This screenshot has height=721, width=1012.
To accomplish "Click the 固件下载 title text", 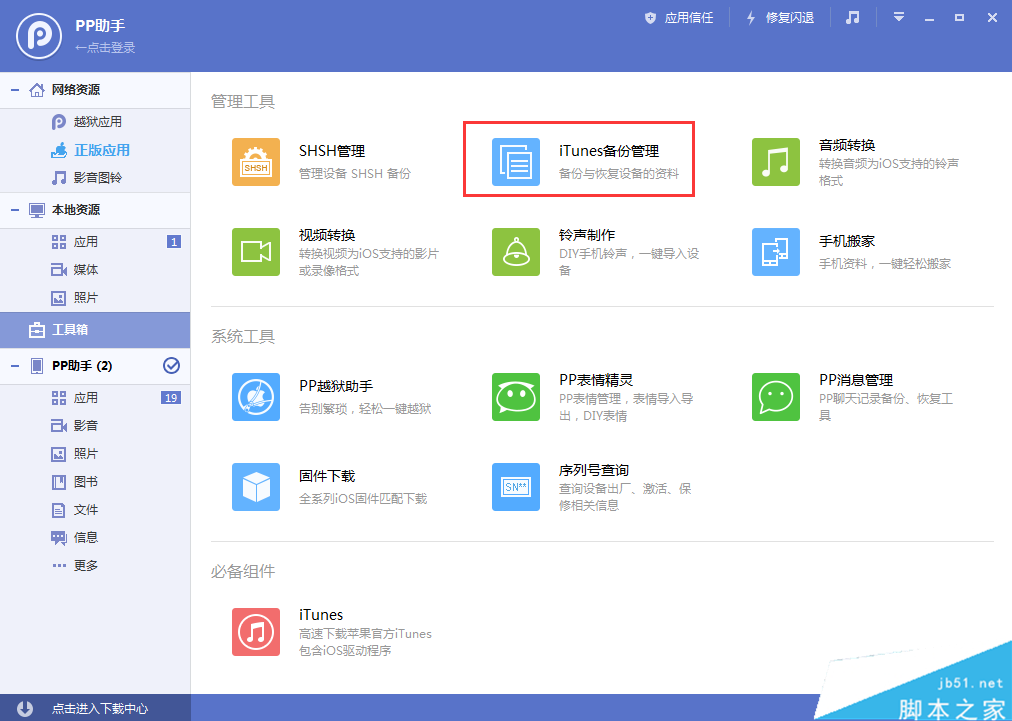I will tap(327, 476).
